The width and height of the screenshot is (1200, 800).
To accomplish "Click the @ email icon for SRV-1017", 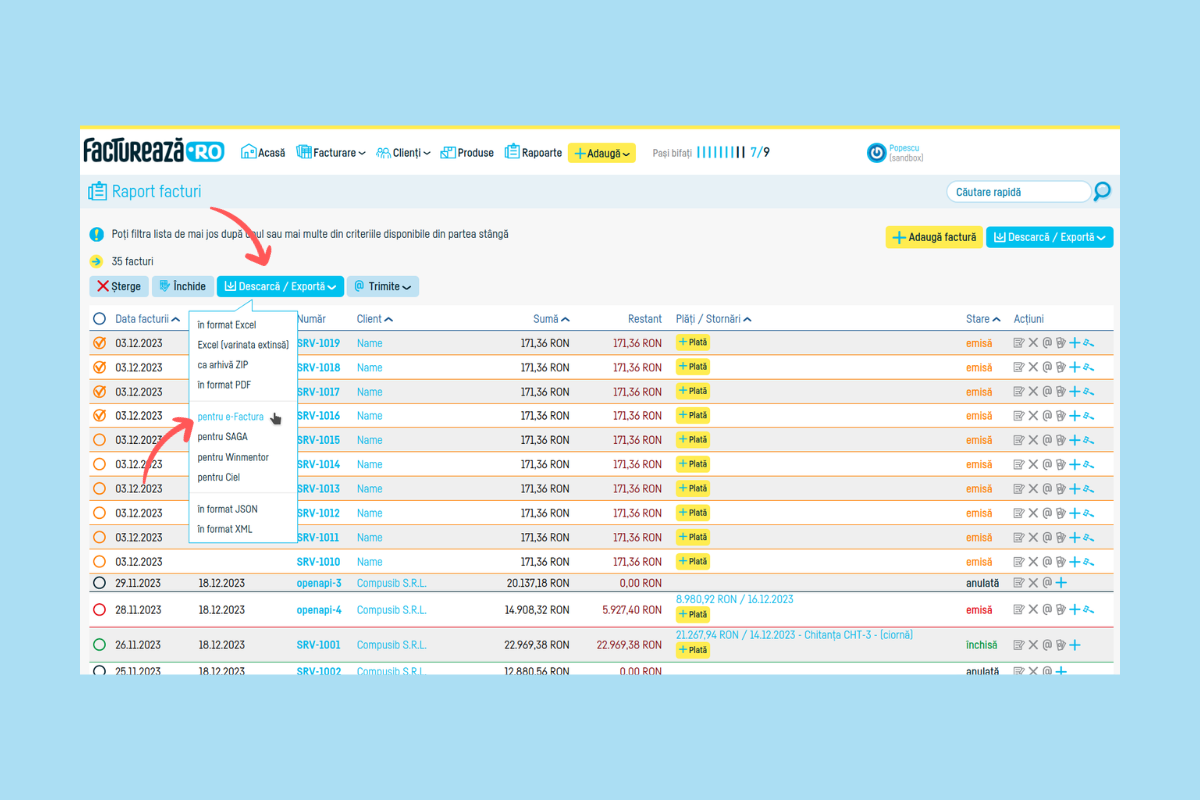I will (1047, 391).
